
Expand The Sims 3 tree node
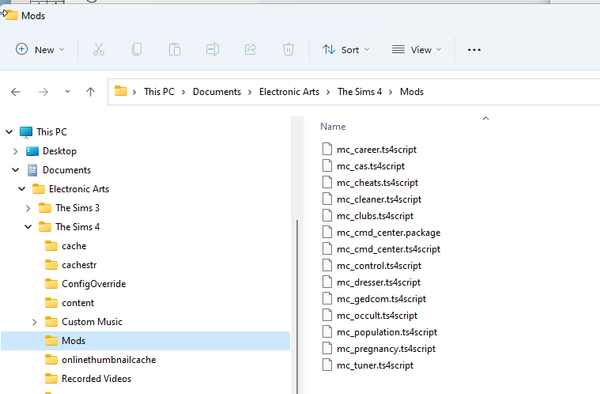tap(28, 208)
